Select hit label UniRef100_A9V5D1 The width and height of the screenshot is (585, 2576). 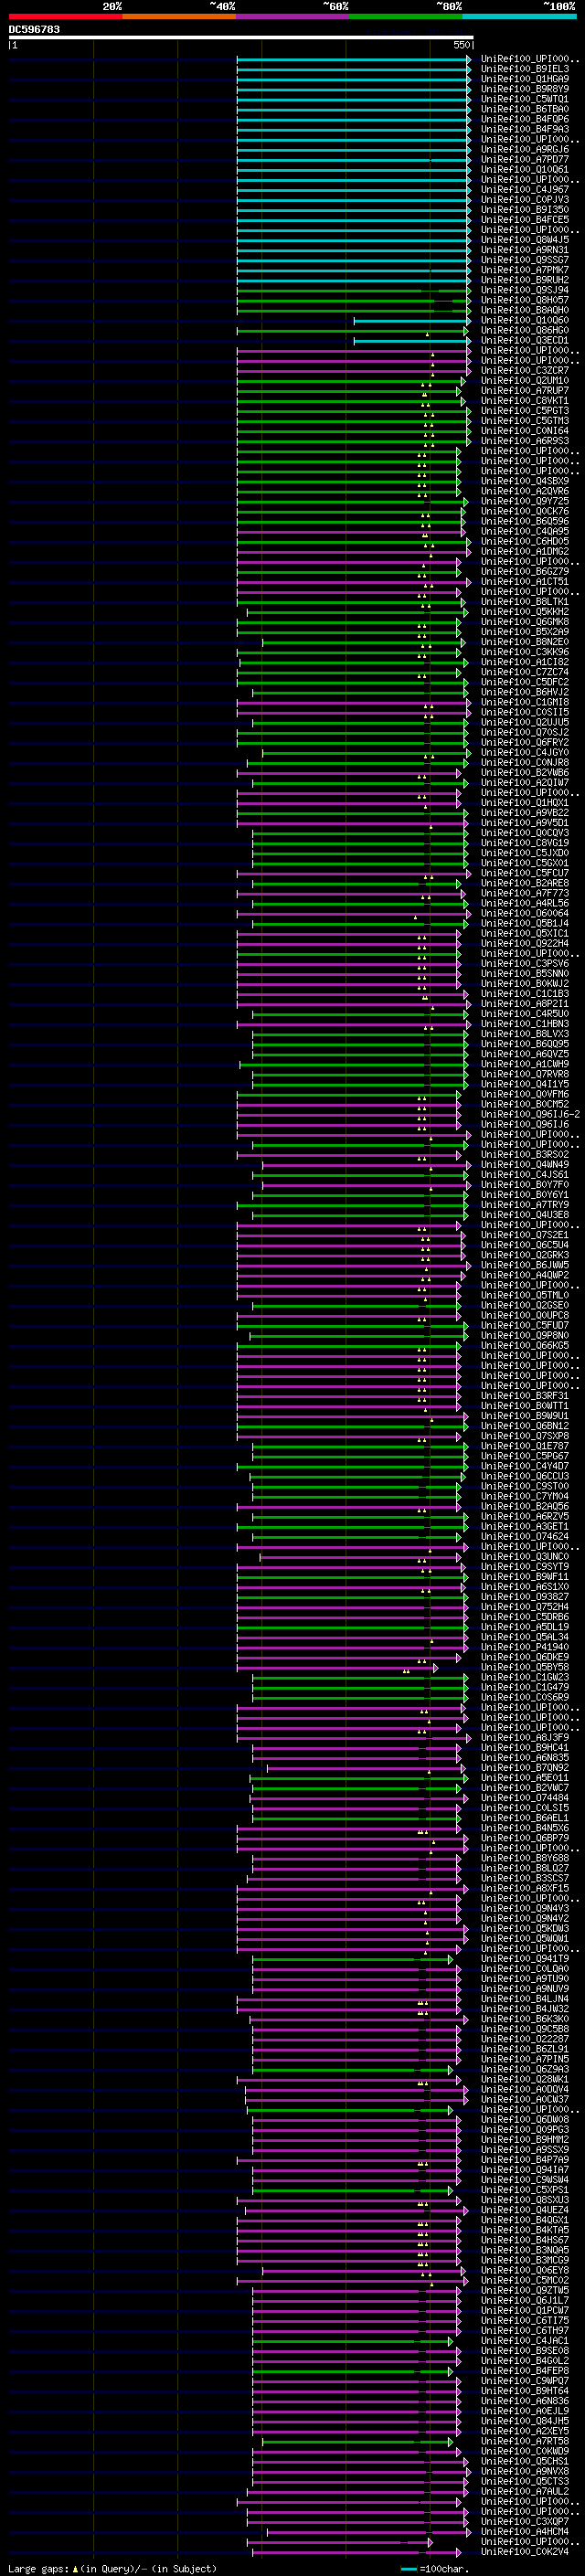[525, 822]
